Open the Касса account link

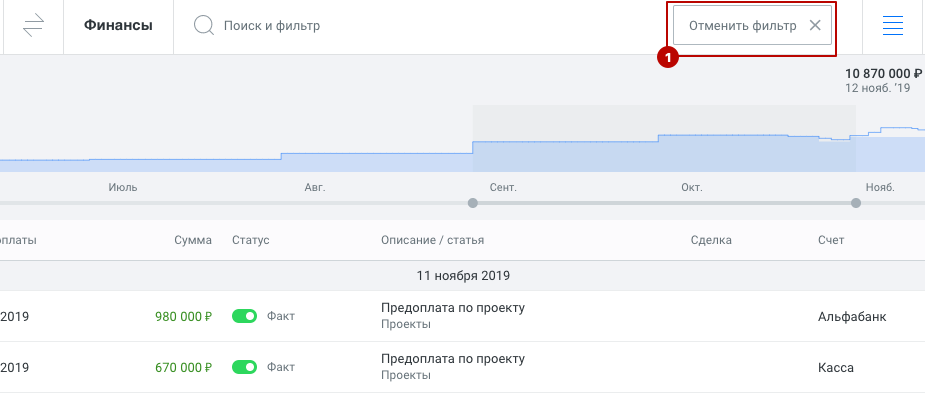[x=836, y=368]
